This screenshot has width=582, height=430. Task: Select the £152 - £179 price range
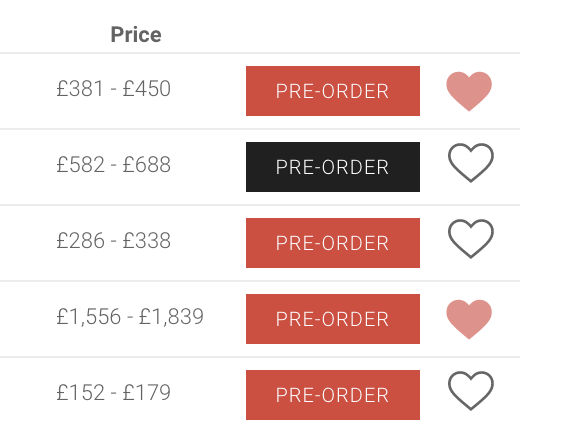[114, 392]
